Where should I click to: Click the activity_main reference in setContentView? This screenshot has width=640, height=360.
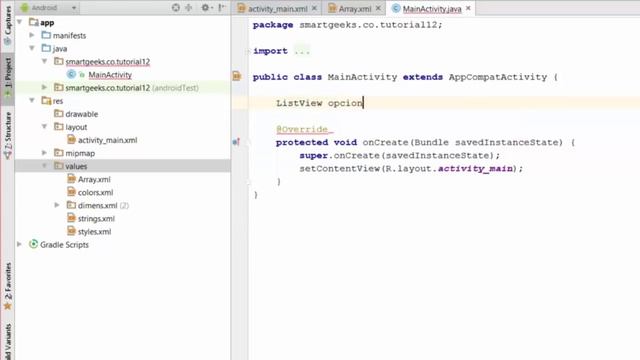tap(476, 169)
